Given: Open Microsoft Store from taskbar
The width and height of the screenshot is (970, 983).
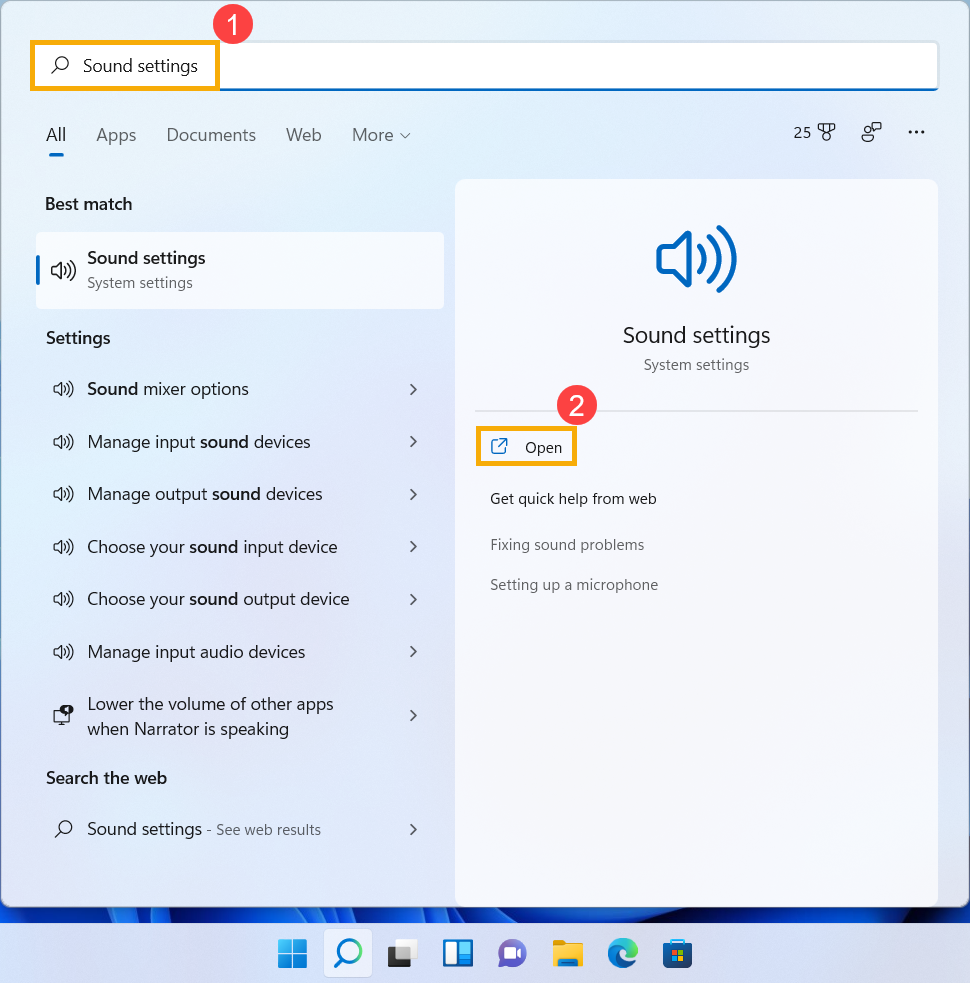Looking at the screenshot, I should pos(677,954).
